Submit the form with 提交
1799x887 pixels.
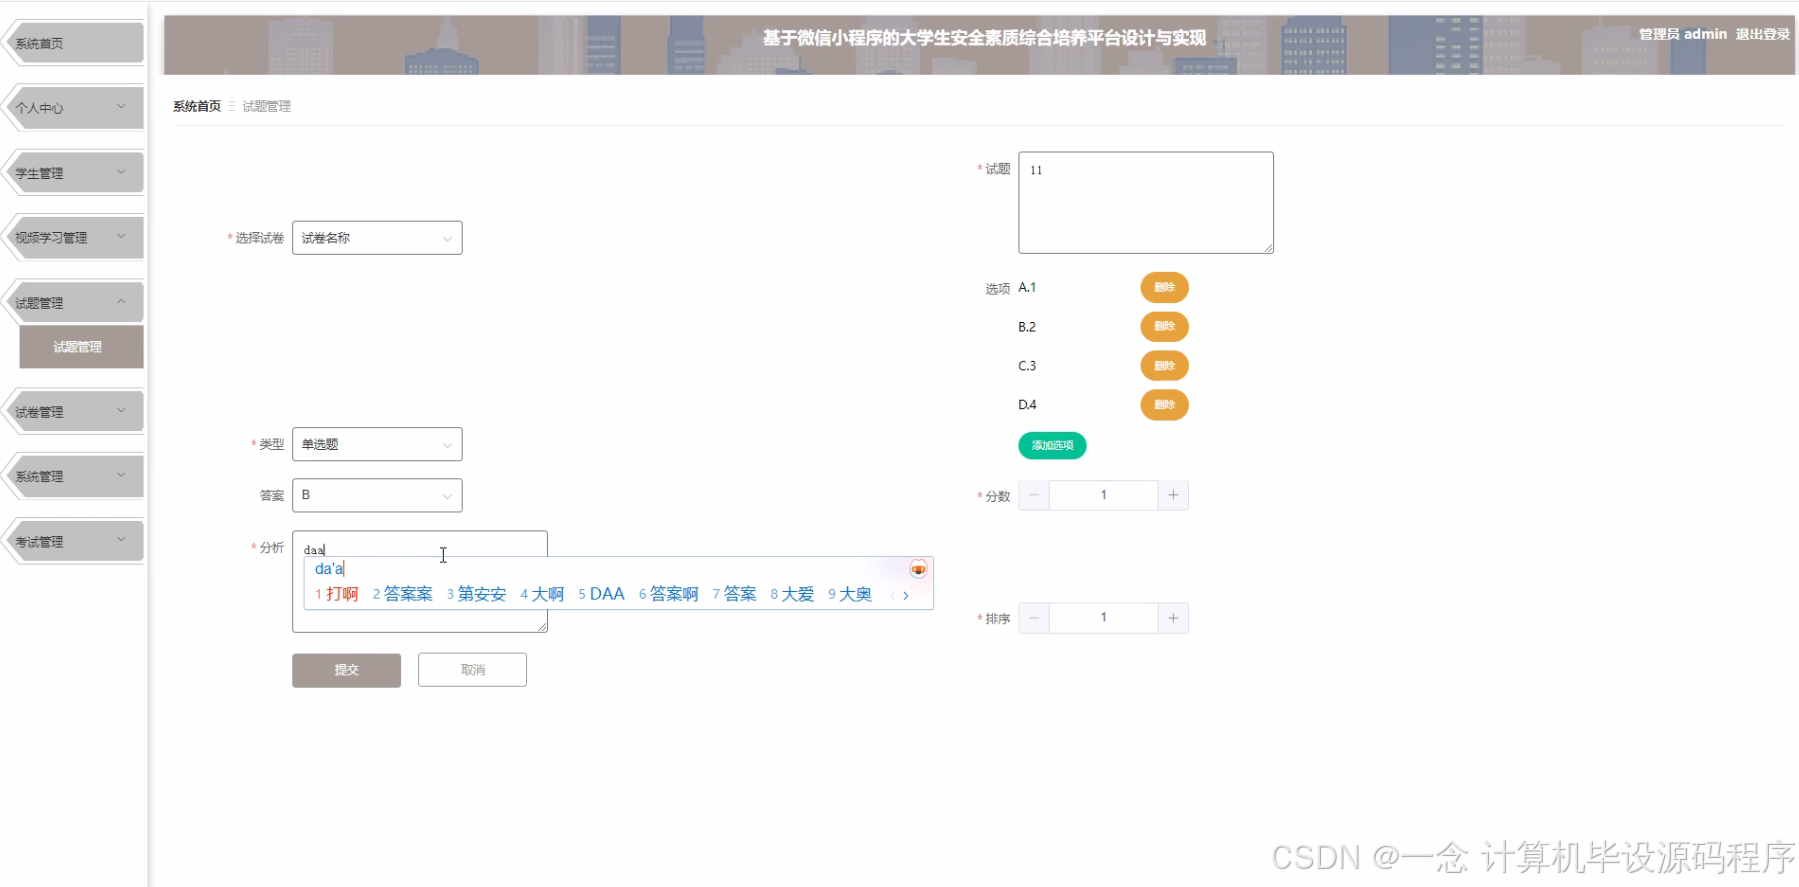point(346,670)
